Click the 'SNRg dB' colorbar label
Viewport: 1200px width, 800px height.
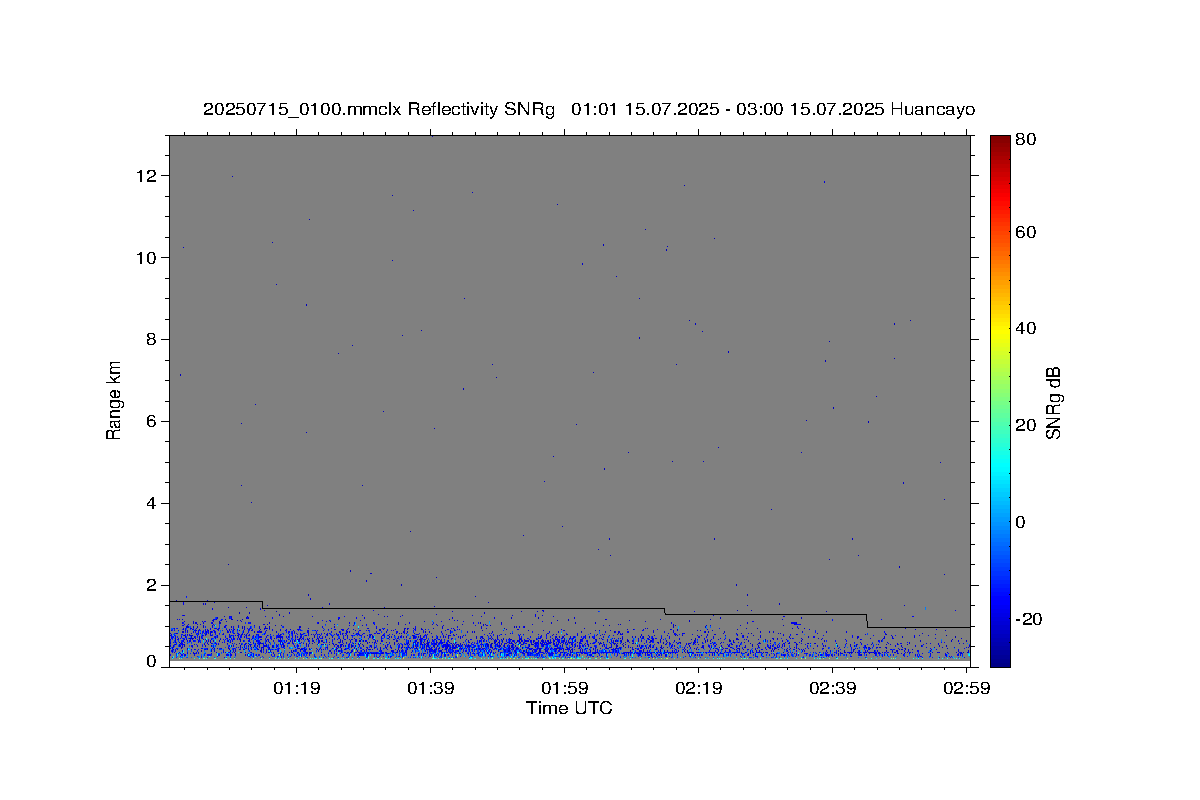tap(1053, 402)
